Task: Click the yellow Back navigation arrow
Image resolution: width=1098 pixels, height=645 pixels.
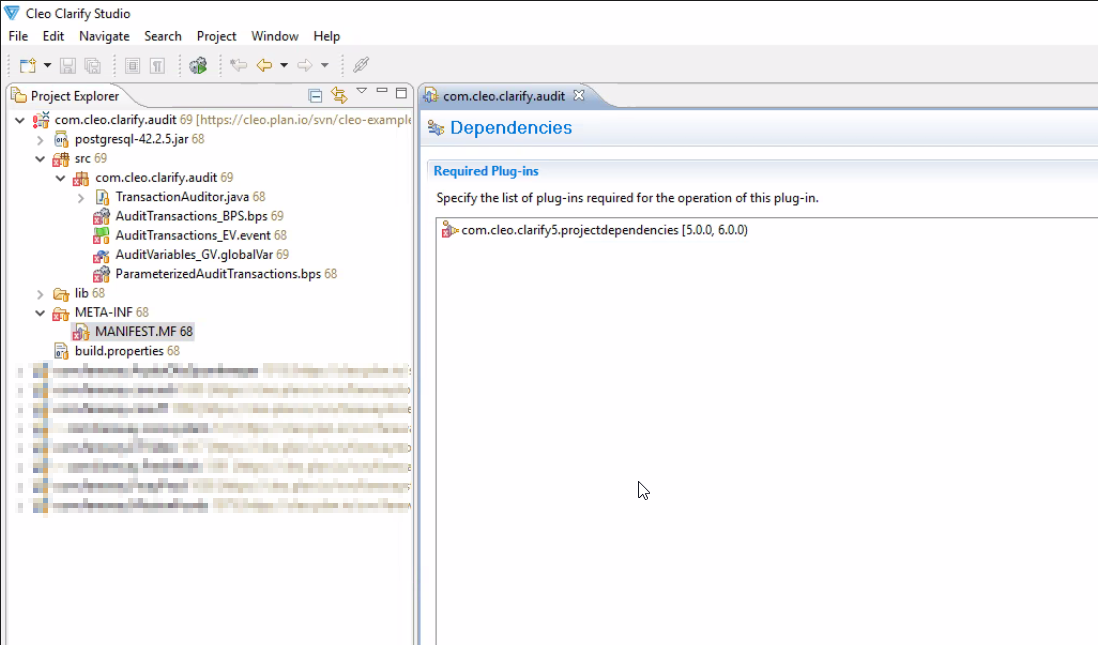Action: tap(264, 65)
